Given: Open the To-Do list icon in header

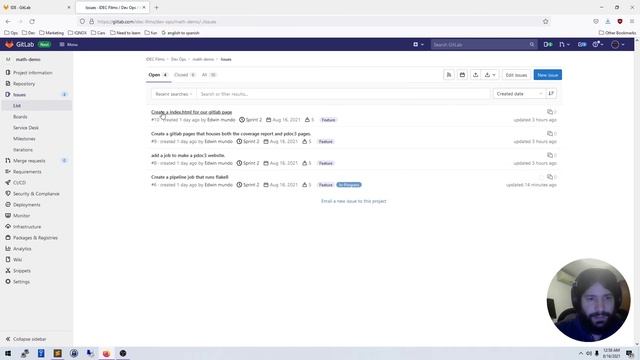Looking at the screenshot, I should [582, 44].
